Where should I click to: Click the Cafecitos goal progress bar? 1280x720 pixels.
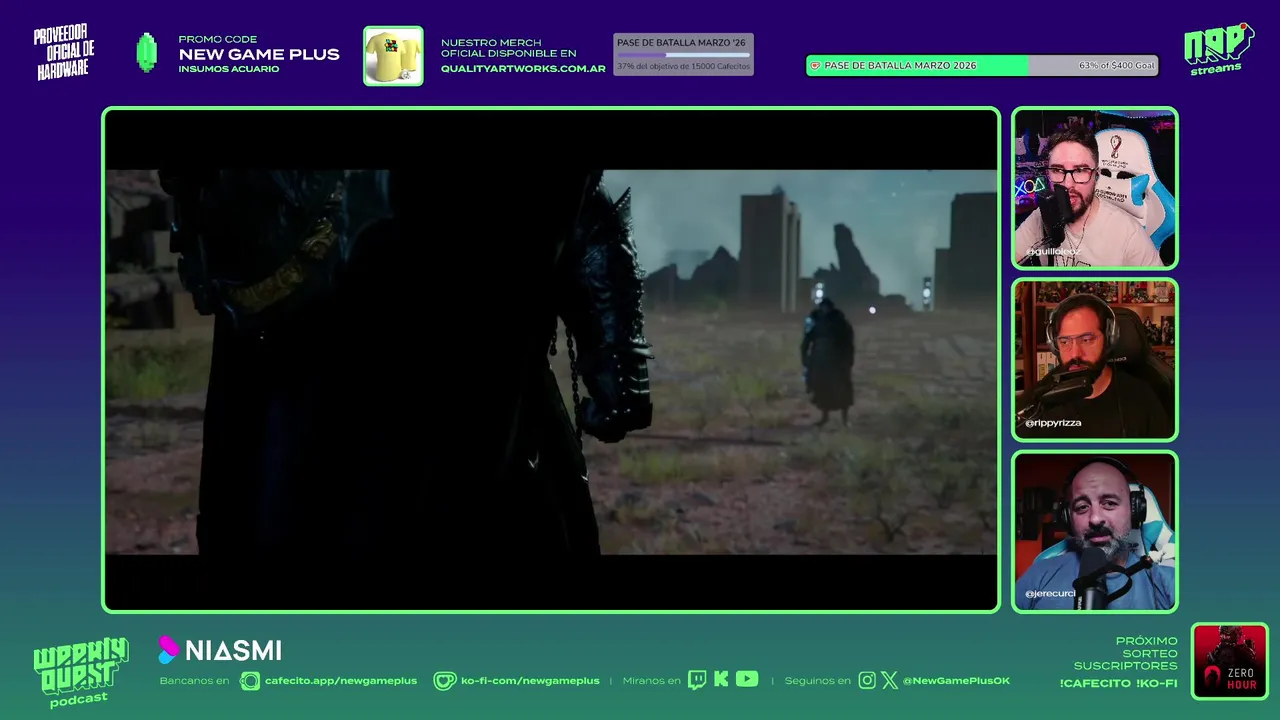tap(683, 55)
